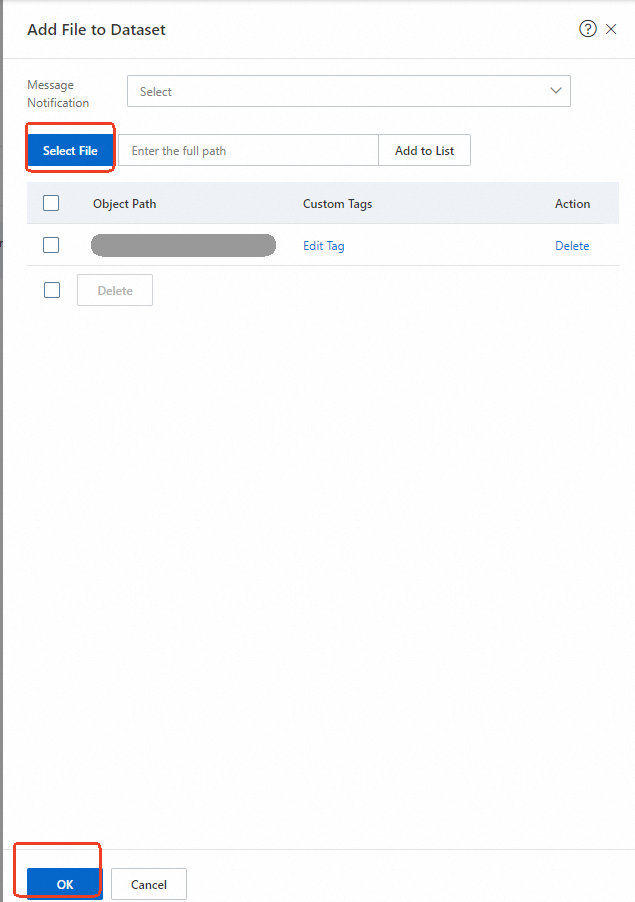Focus the Enter the full path field
This screenshot has height=902, width=635.
(x=248, y=150)
